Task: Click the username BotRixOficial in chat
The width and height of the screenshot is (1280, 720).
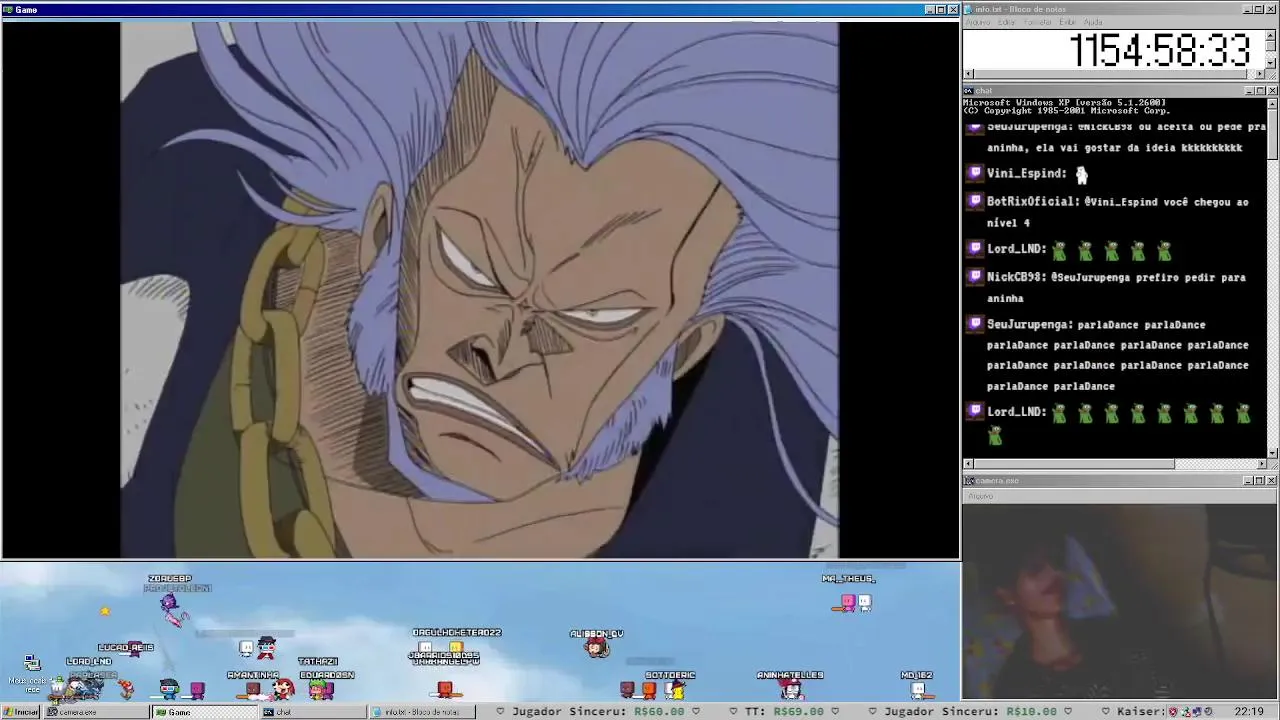Action: coord(1033,201)
